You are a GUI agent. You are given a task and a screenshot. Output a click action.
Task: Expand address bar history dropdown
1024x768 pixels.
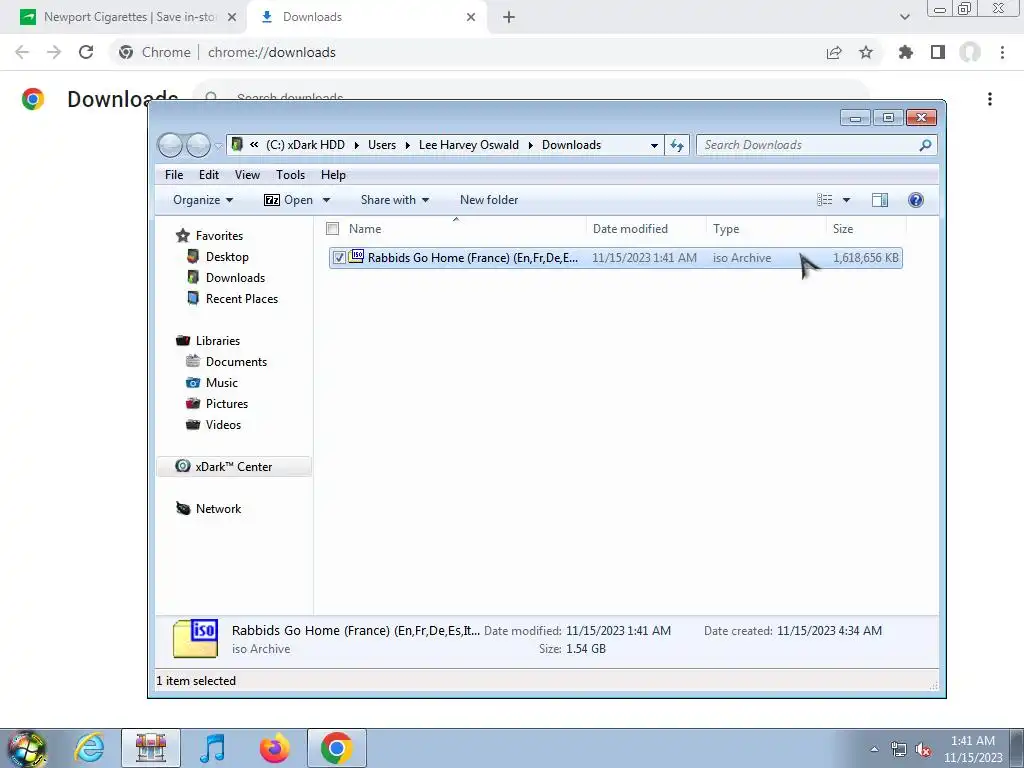654,145
